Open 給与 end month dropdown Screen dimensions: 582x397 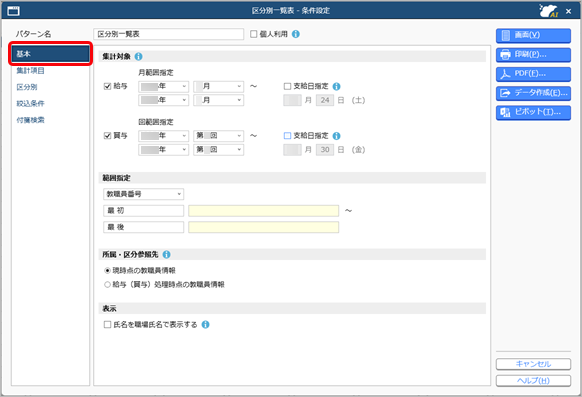pos(218,100)
